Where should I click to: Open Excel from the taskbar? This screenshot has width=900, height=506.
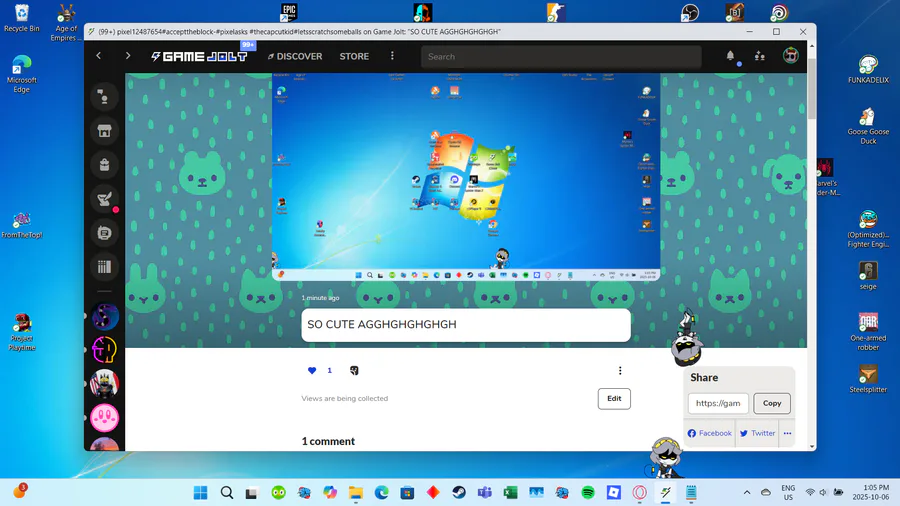point(510,492)
